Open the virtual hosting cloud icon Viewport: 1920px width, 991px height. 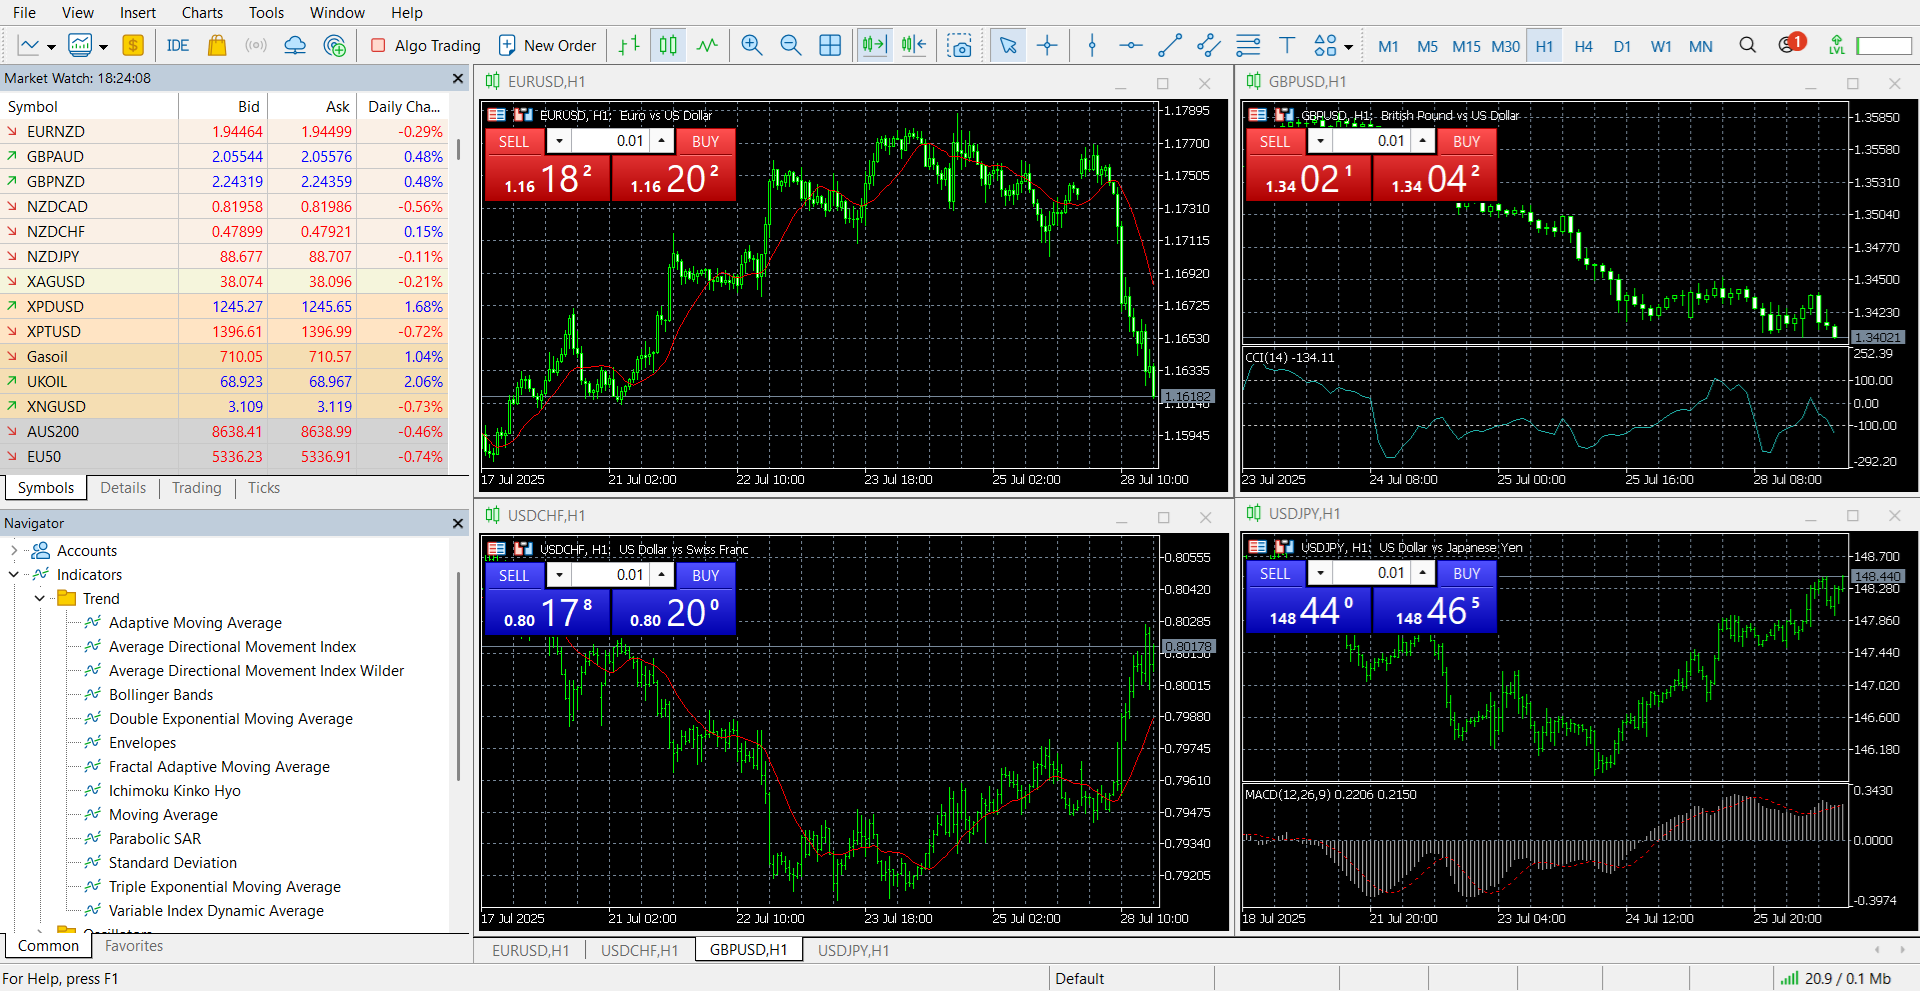click(x=295, y=46)
